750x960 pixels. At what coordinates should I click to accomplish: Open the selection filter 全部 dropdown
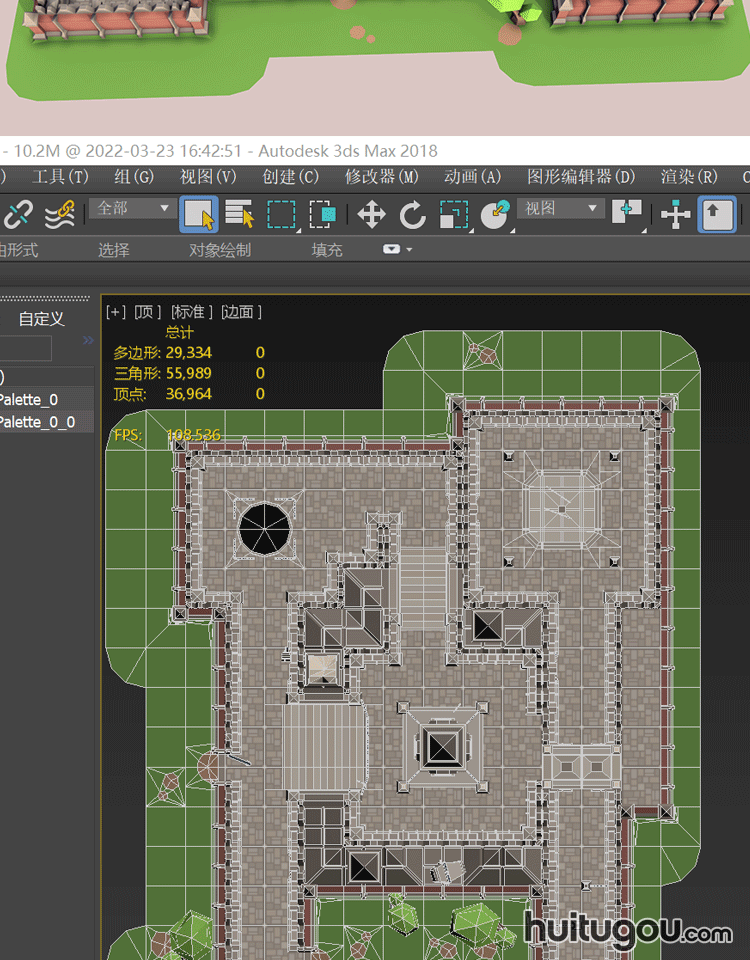[133, 208]
